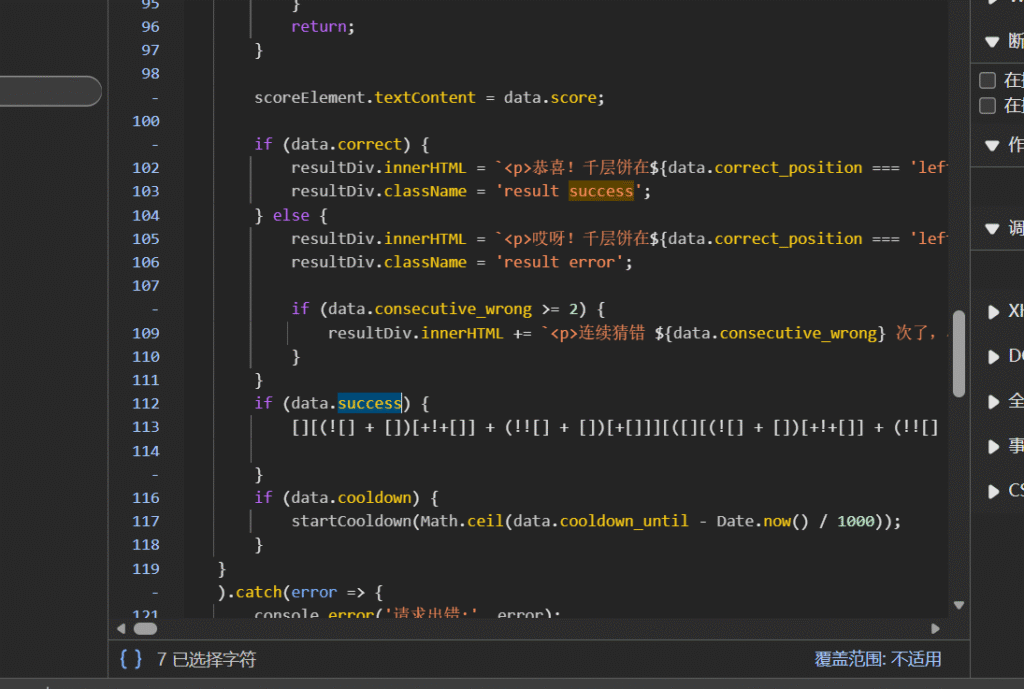
Task: Expand the DOM breakpoints section
Action: pyautogui.click(x=993, y=356)
